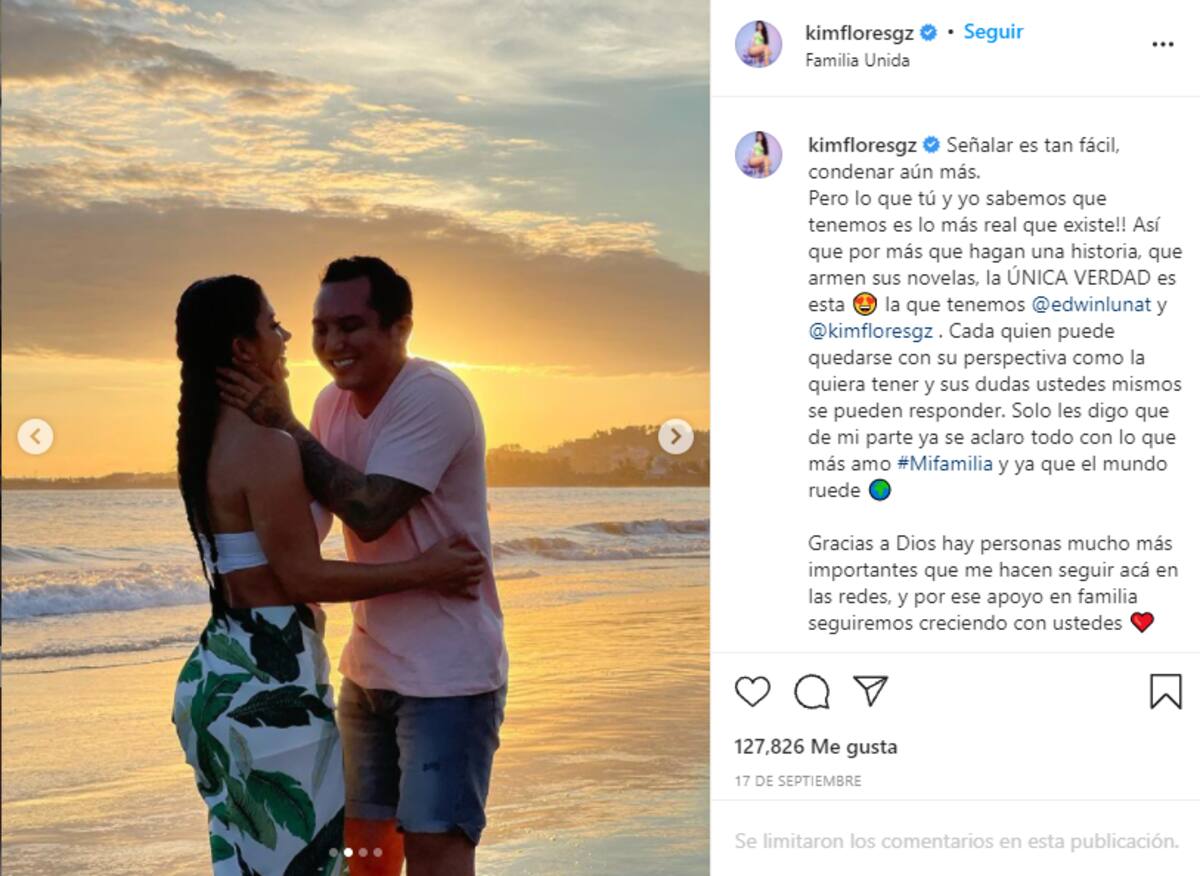Open the three-dot more options menu
Screen dimensions: 1200x876
(x=1162, y=45)
